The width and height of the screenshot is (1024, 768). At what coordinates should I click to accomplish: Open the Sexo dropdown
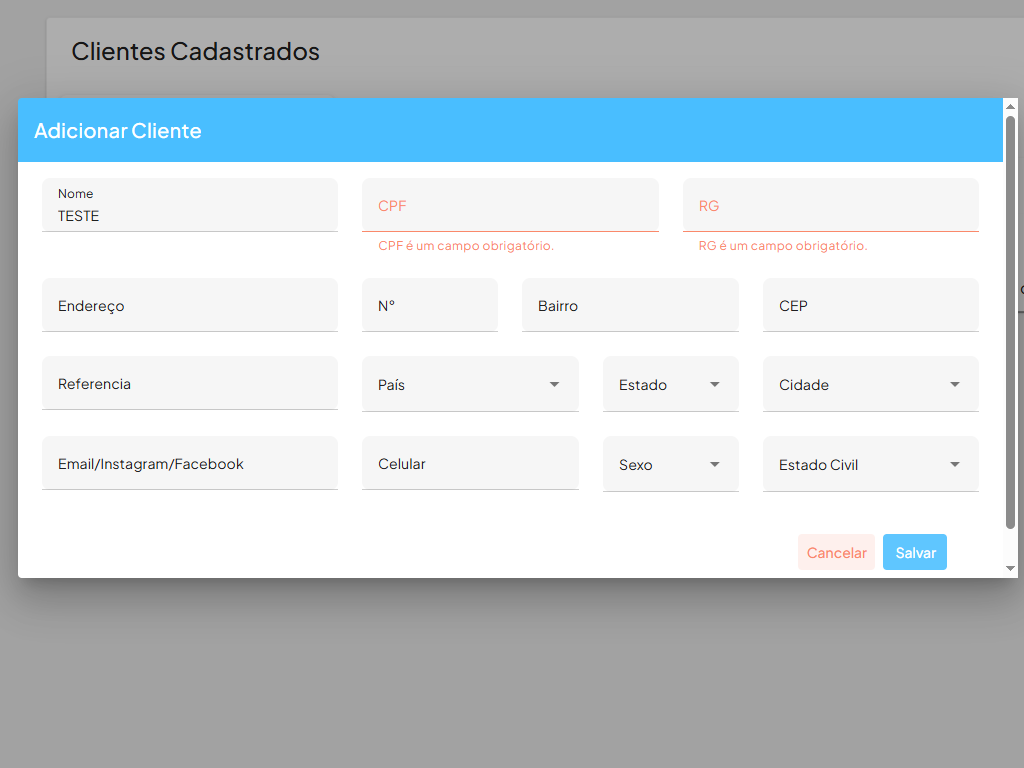[670, 465]
